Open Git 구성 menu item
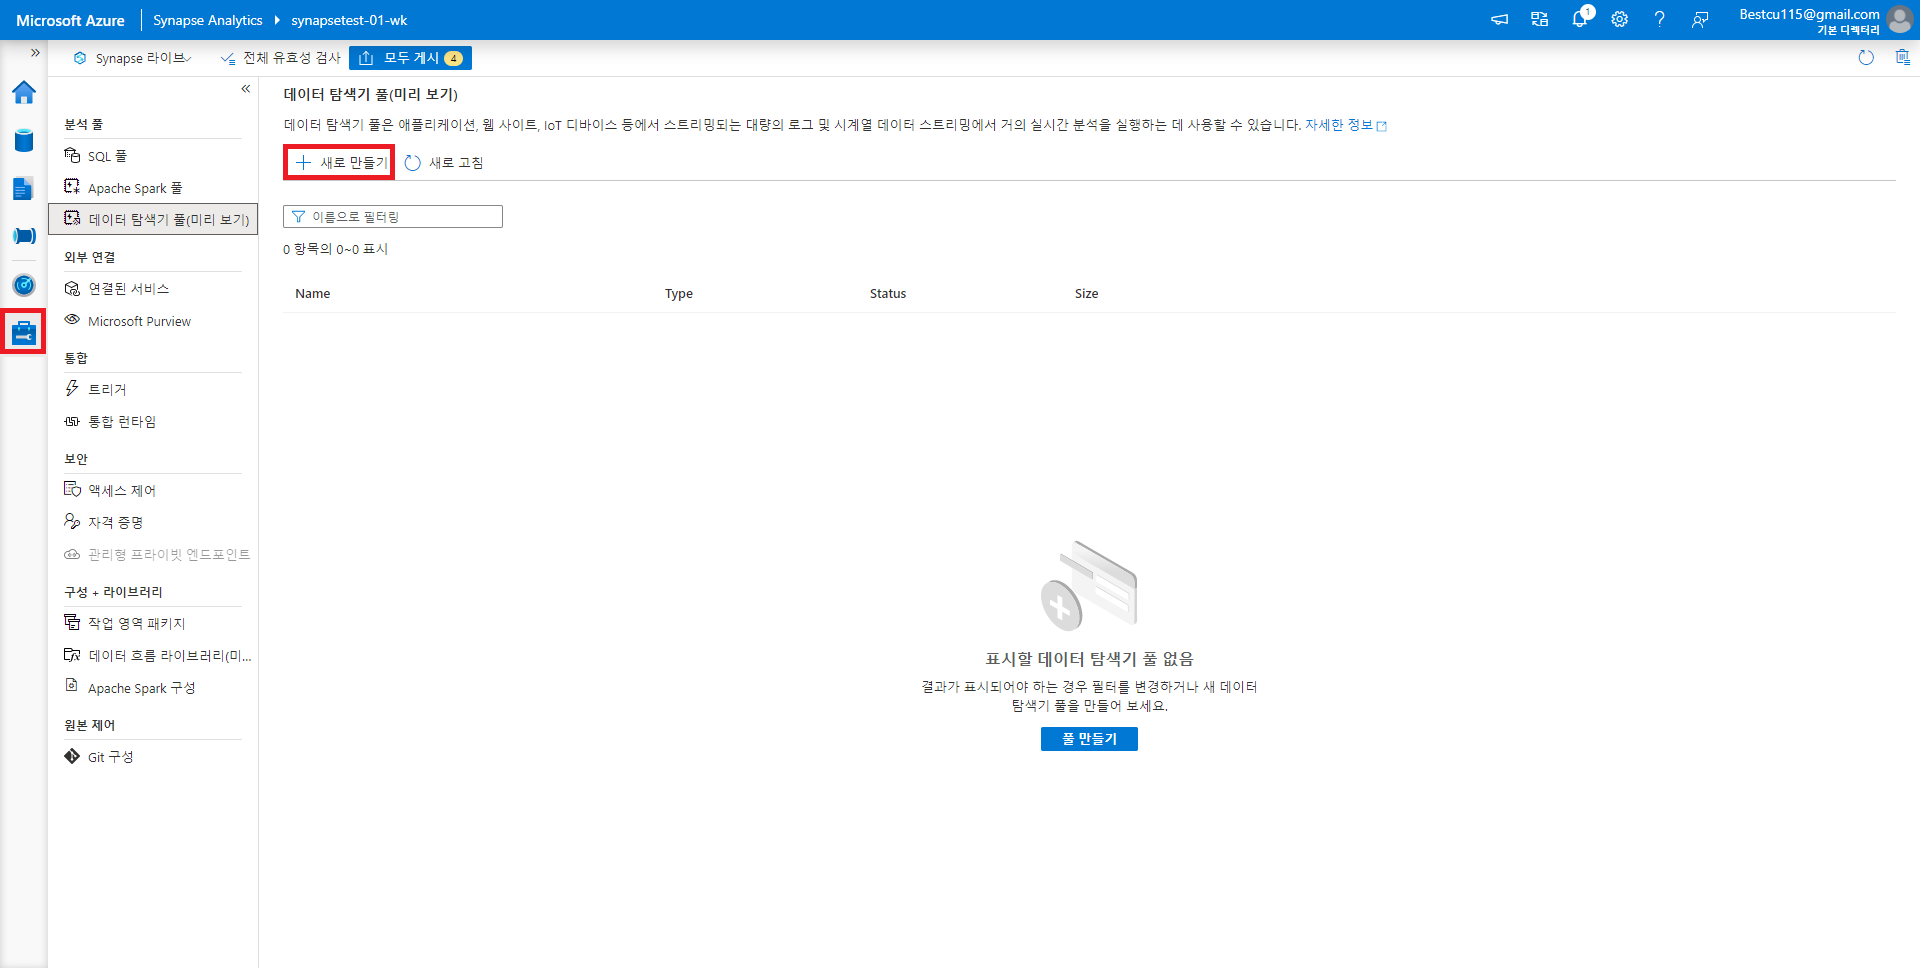This screenshot has width=1920, height=968. tap(153, 757)
